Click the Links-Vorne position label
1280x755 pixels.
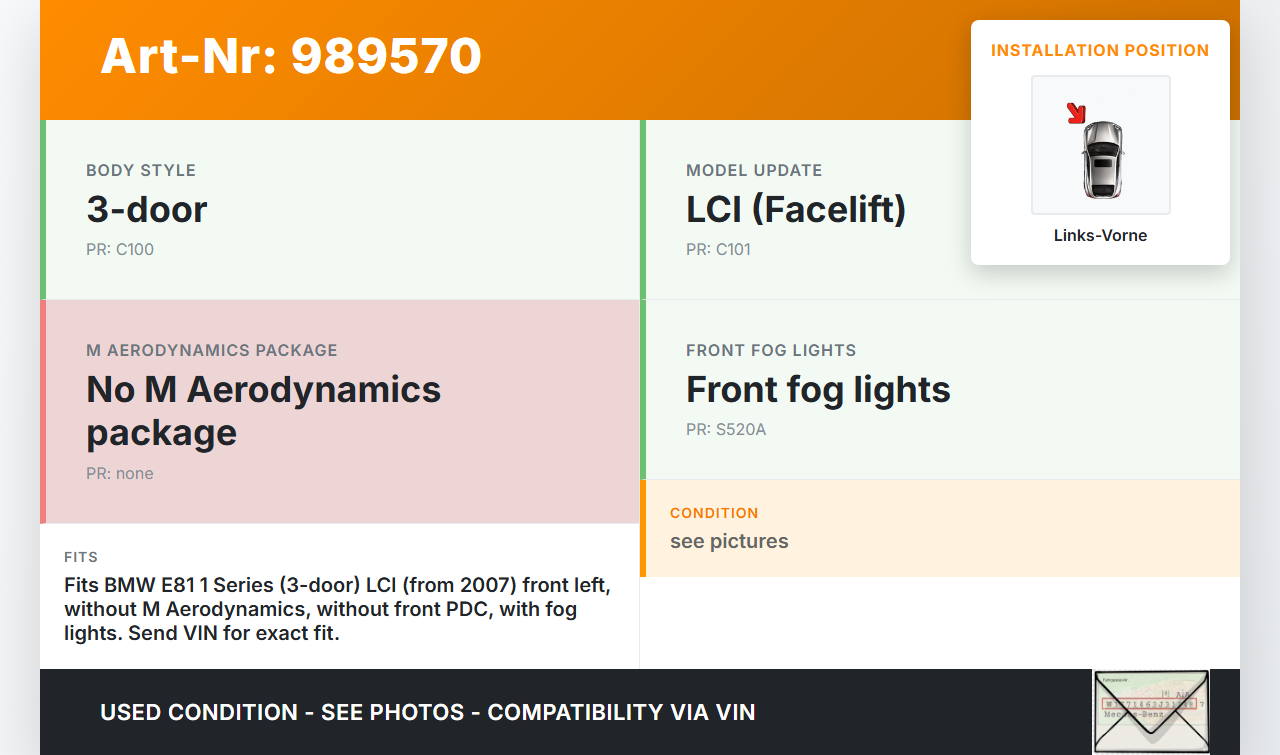coord(1100,236)
